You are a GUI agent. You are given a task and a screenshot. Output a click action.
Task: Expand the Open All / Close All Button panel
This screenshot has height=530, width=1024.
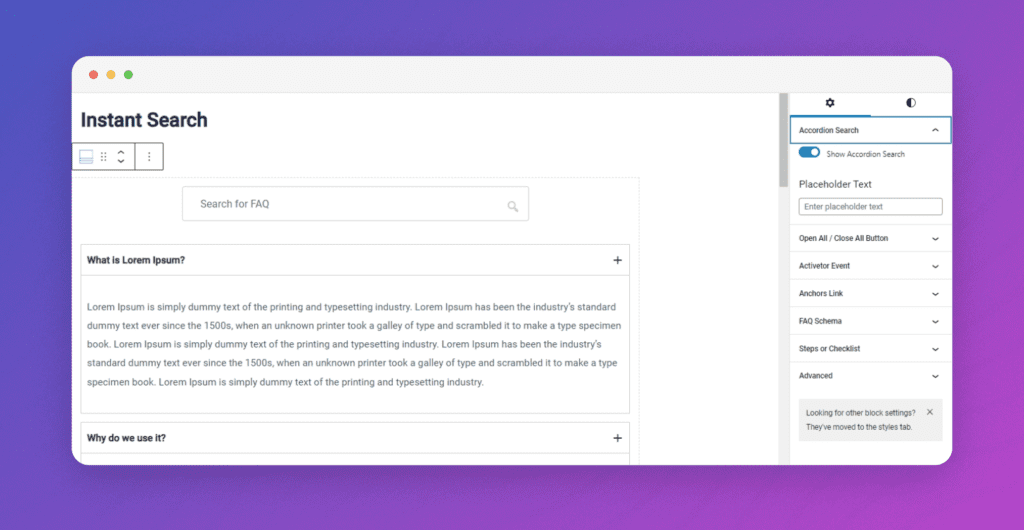coord(934,239)
